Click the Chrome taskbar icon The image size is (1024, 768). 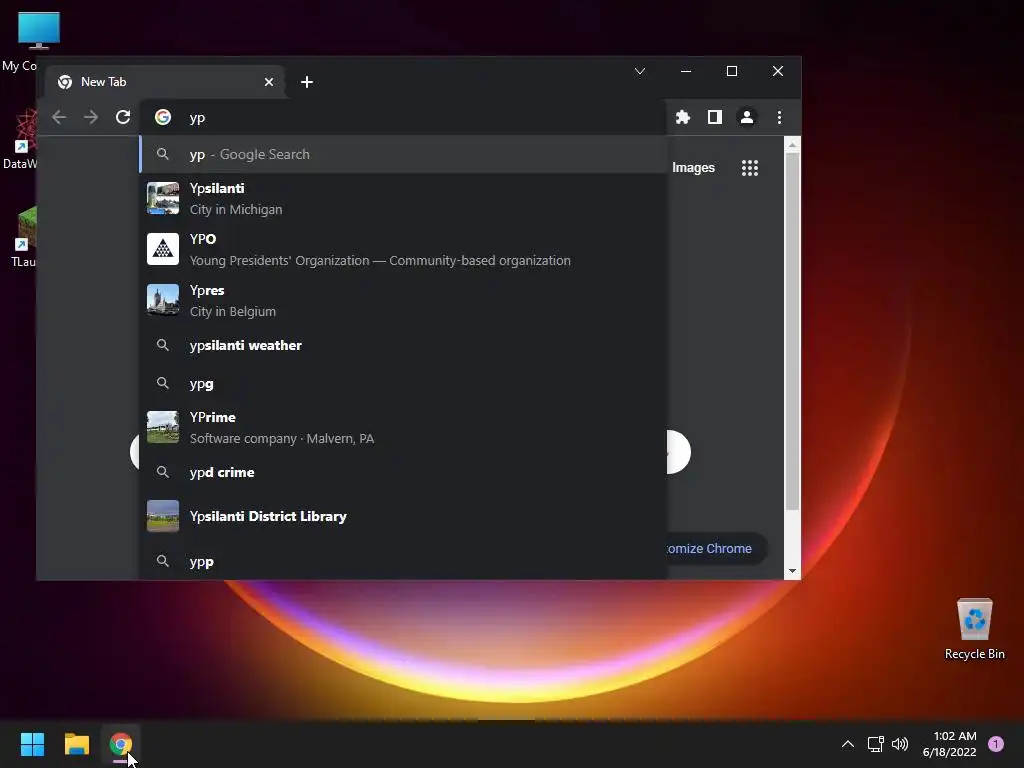pyautogui.click(x=121, y=744)
